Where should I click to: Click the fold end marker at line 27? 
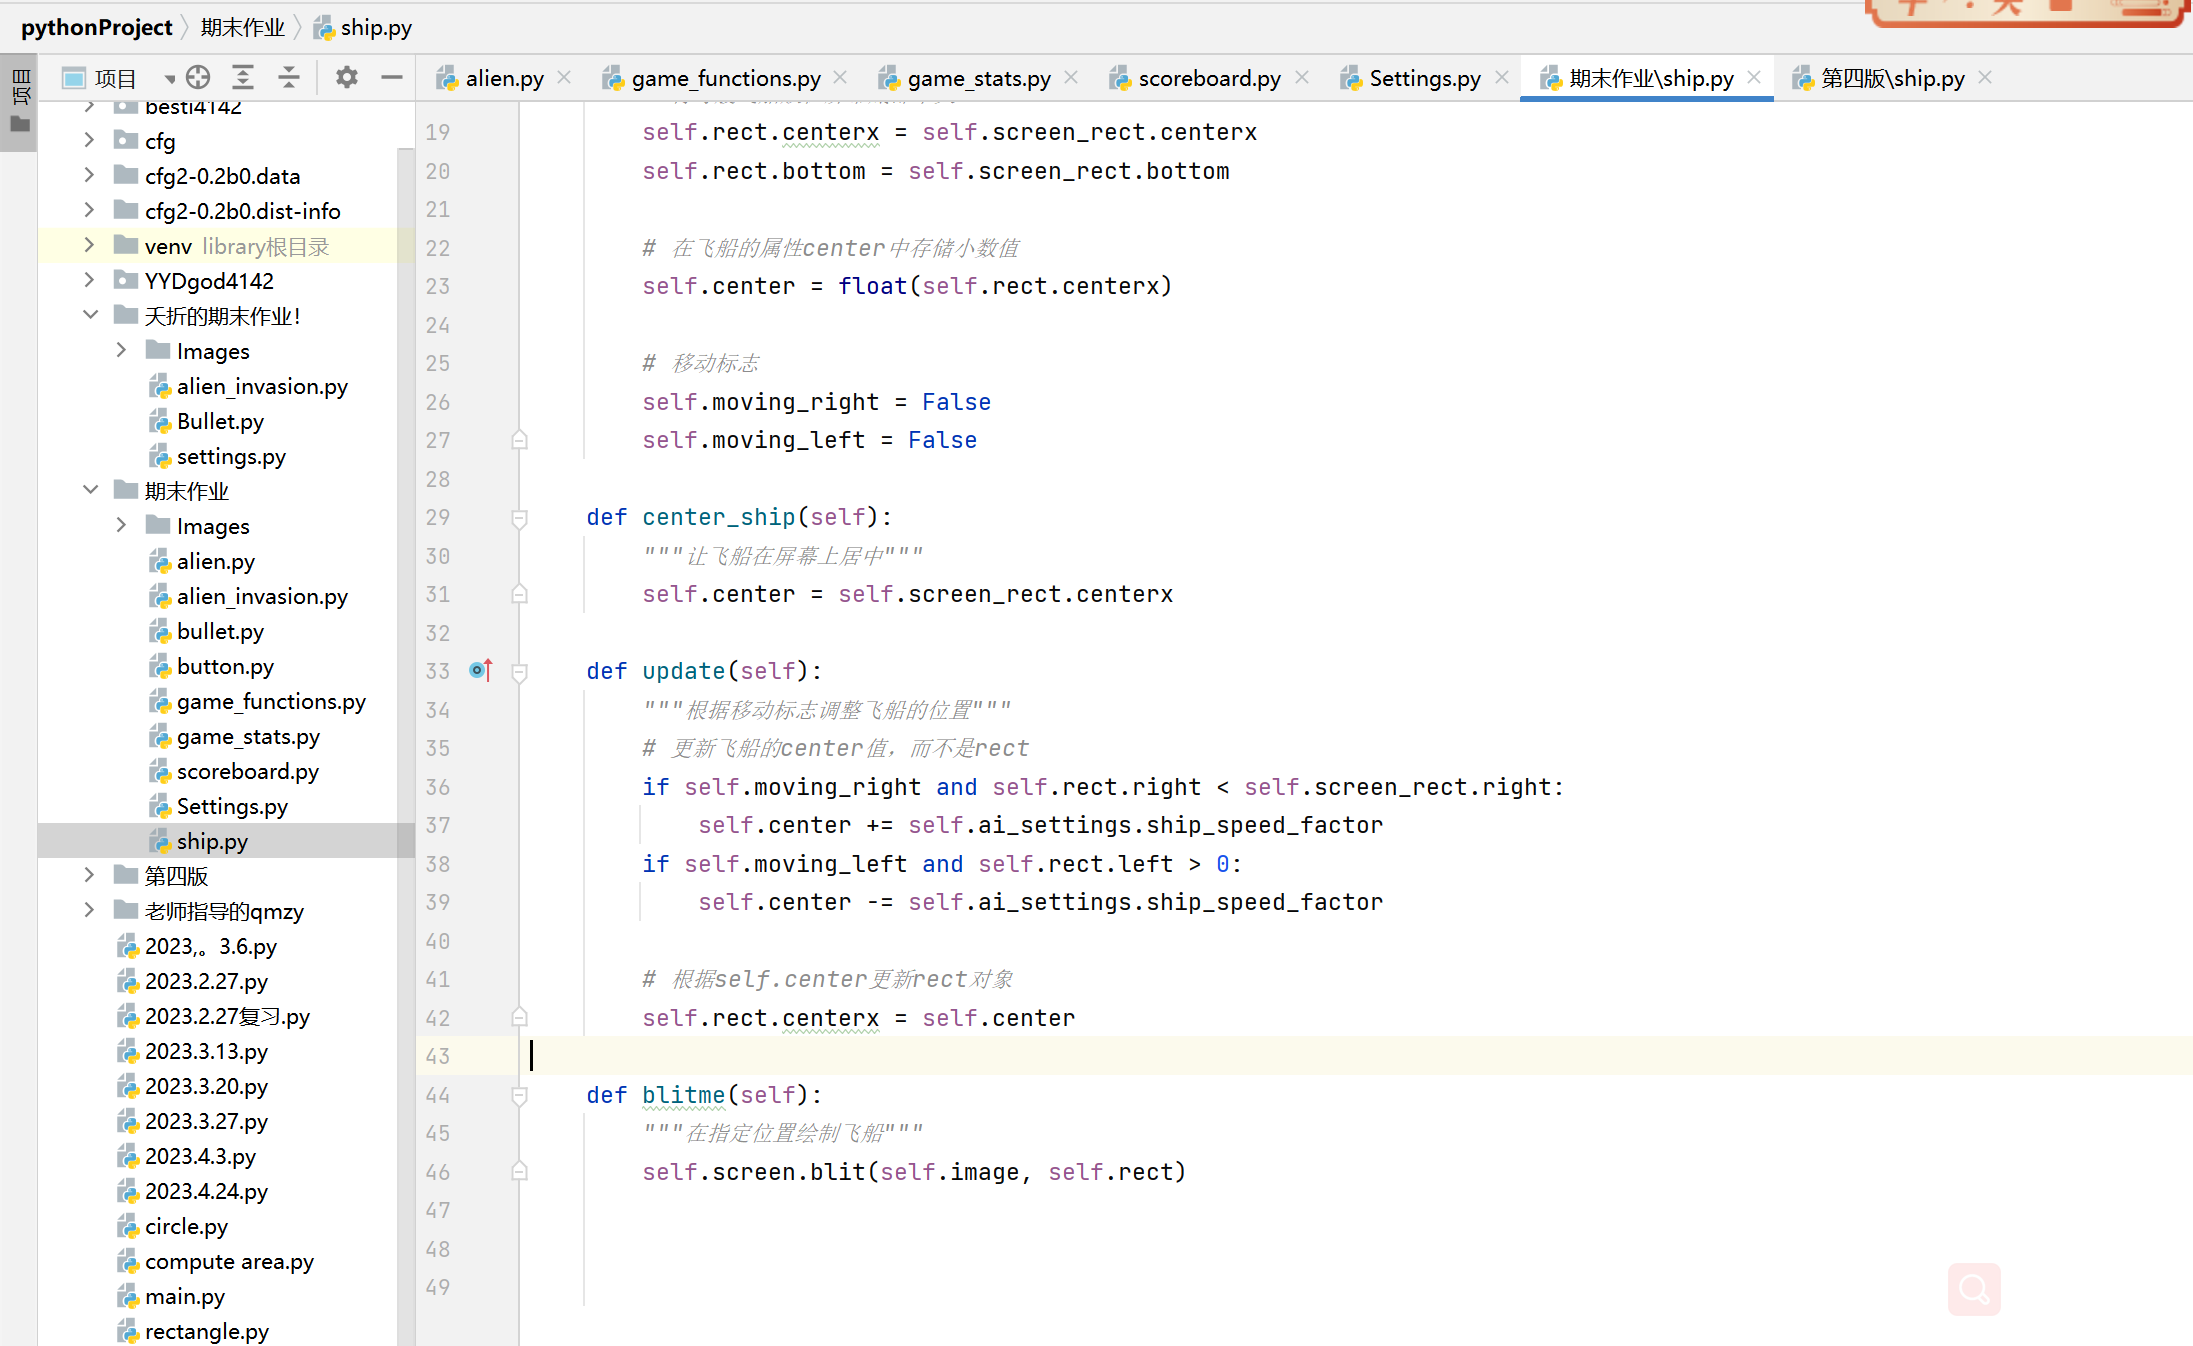point(519,440)
